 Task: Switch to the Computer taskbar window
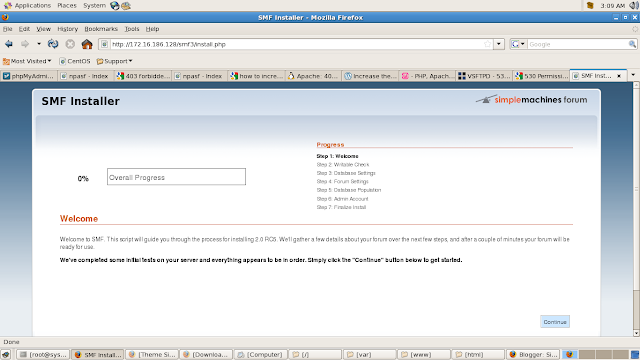pyautogui.click(x=260, y=354)
